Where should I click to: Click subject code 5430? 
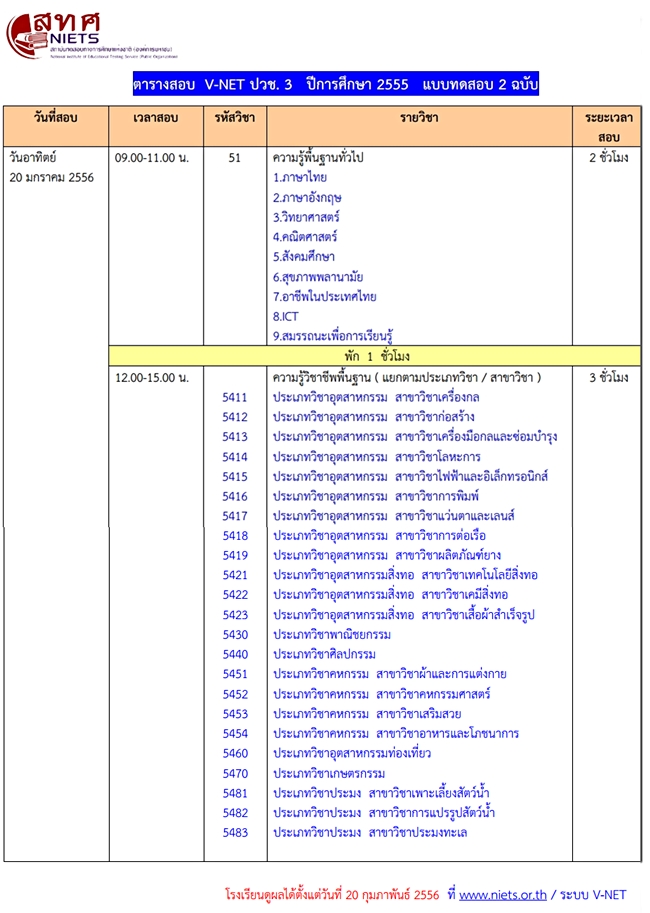[235, 634]
